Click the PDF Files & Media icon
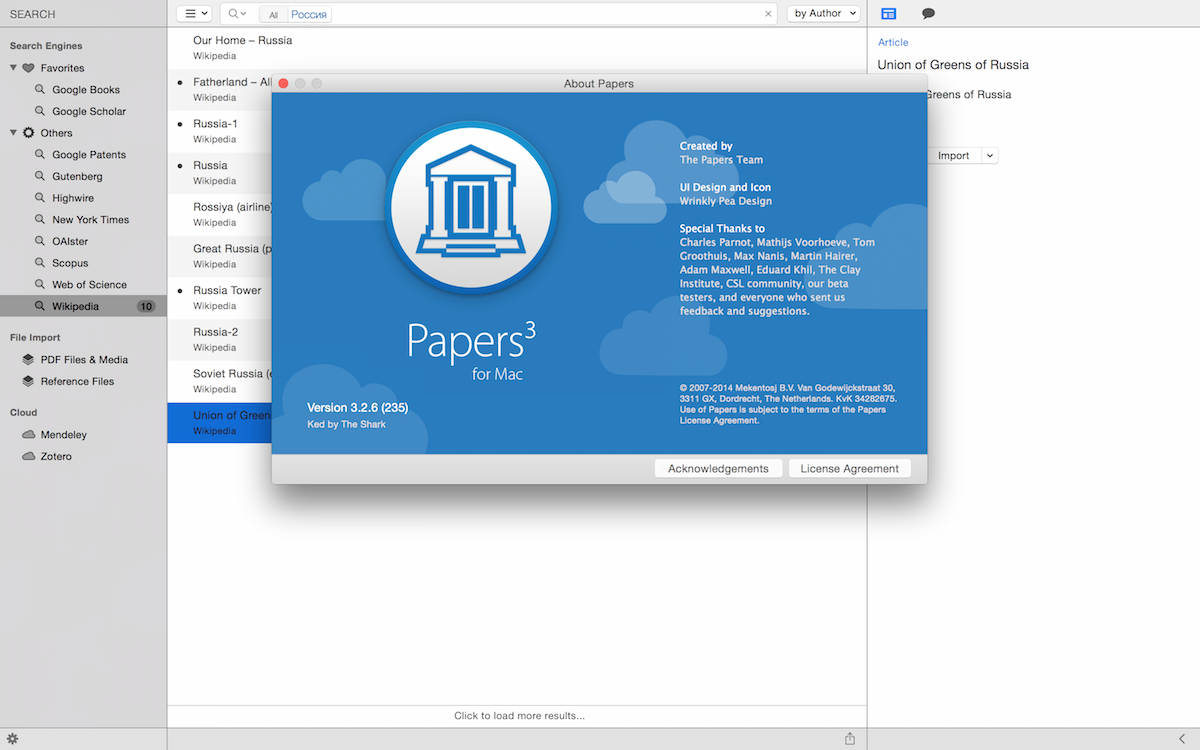Viewport: 1200px width, 750px height. coord(28,360)
